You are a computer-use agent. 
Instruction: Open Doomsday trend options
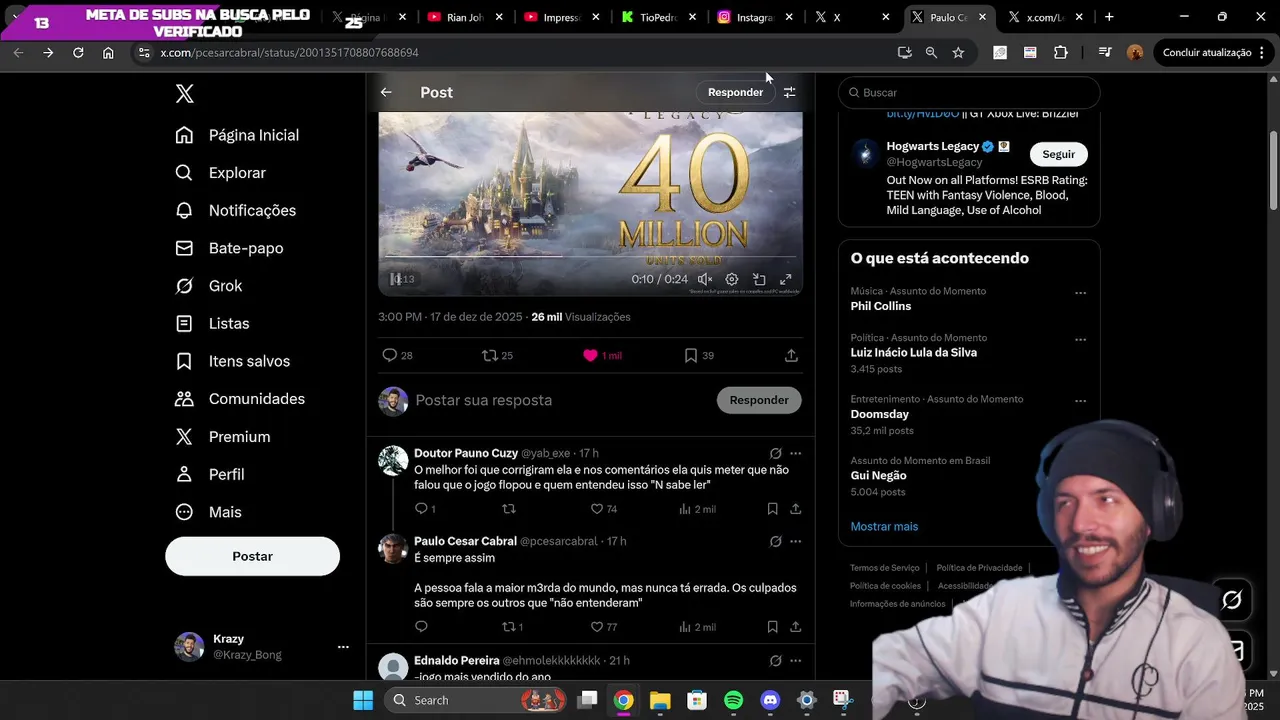(1080, 401)
